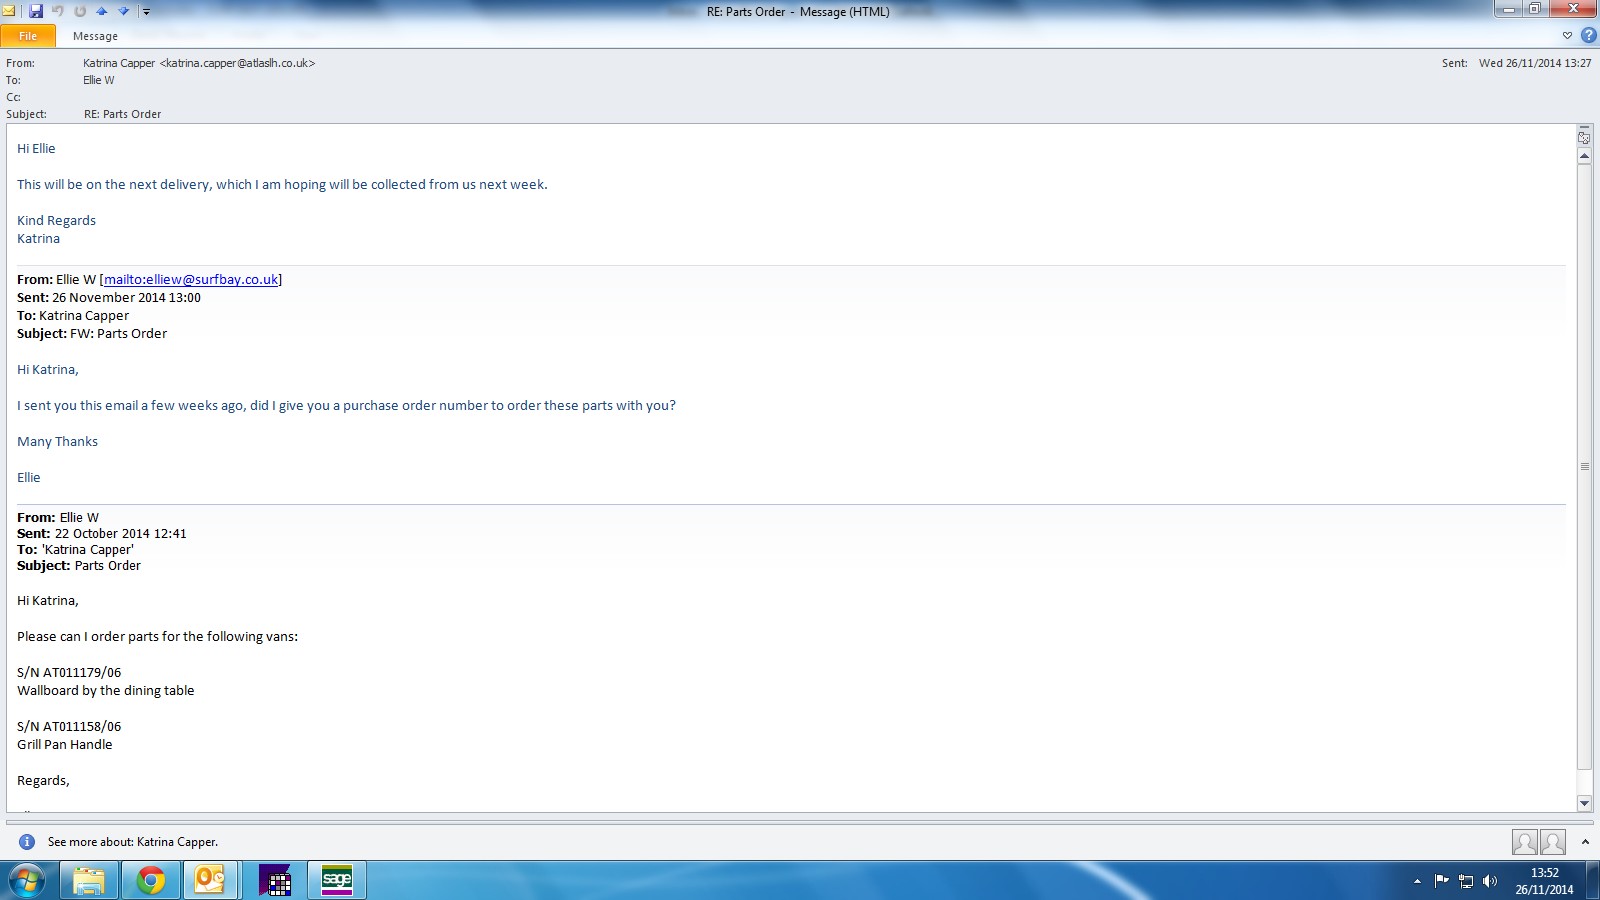Open the Windows Start menu

pyautogui.click(x=27, y=881)
